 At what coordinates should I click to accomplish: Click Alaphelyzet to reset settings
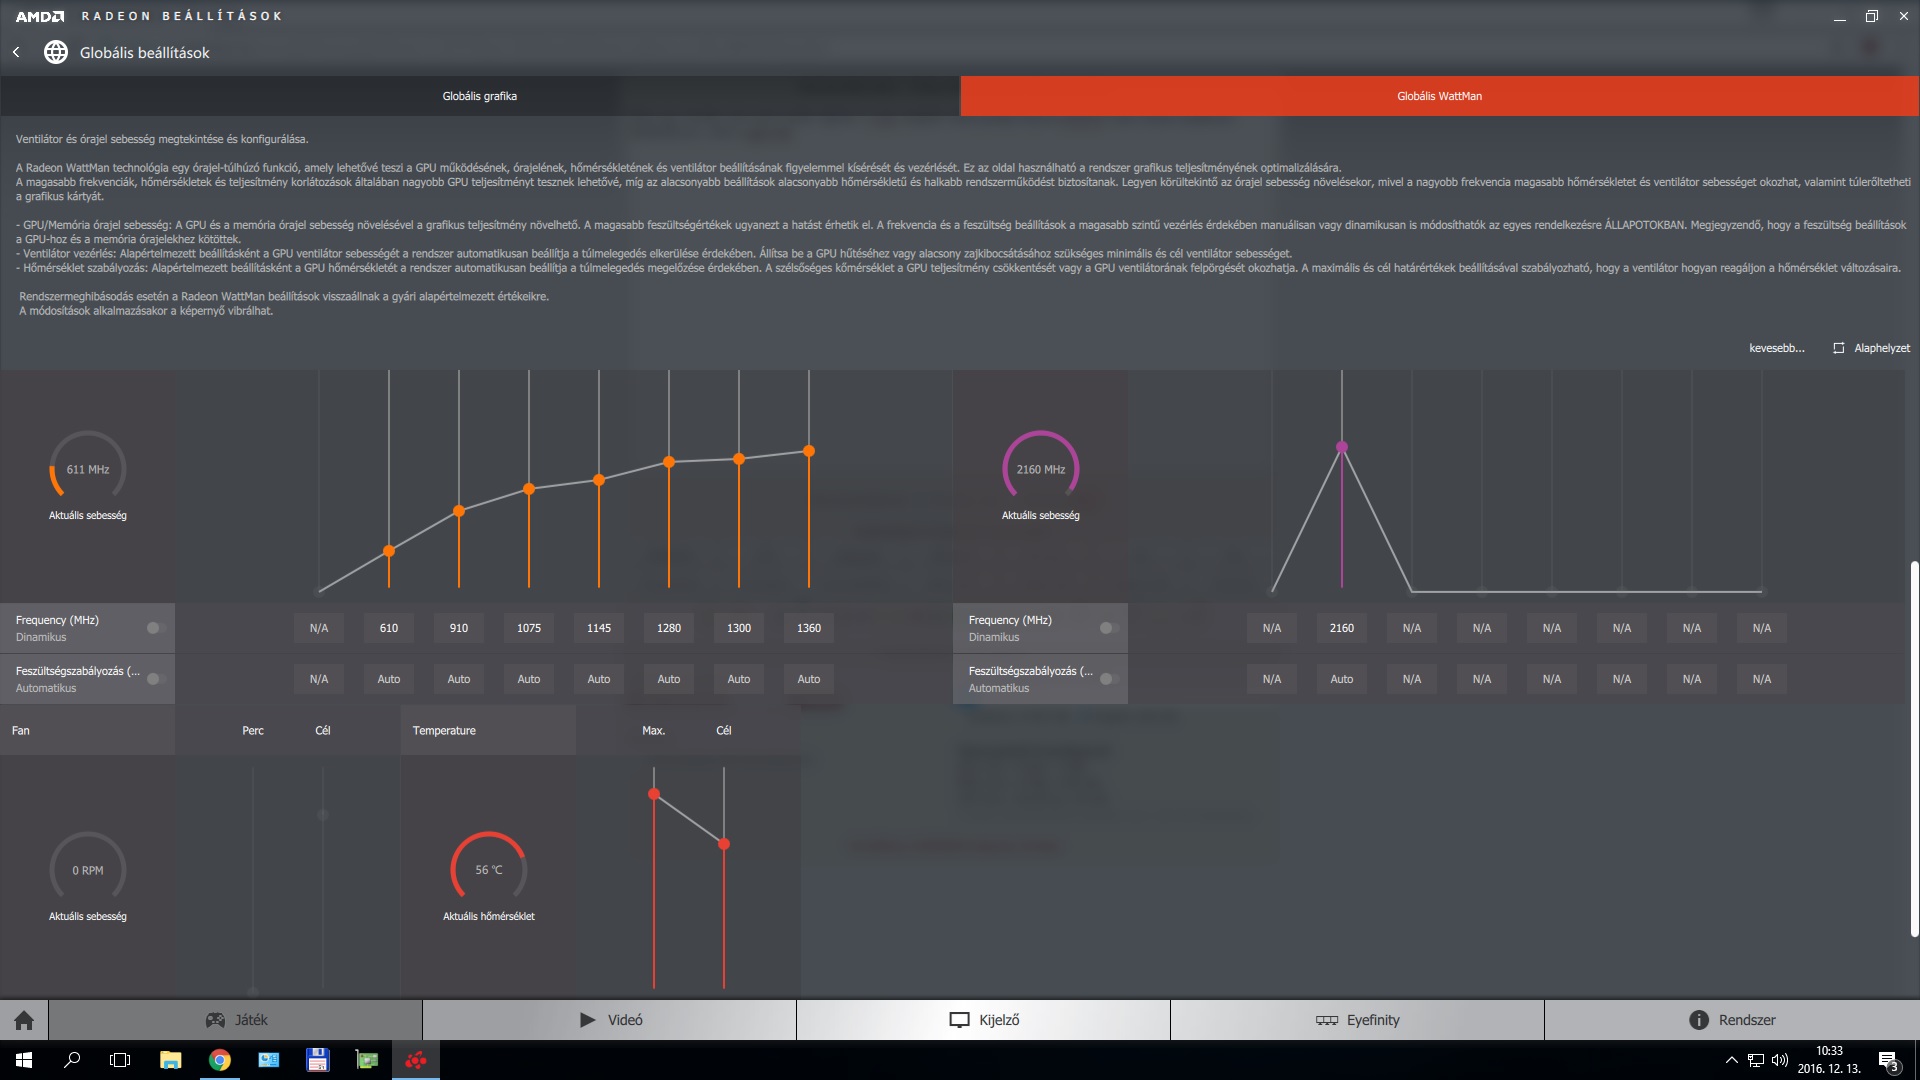1881,348
